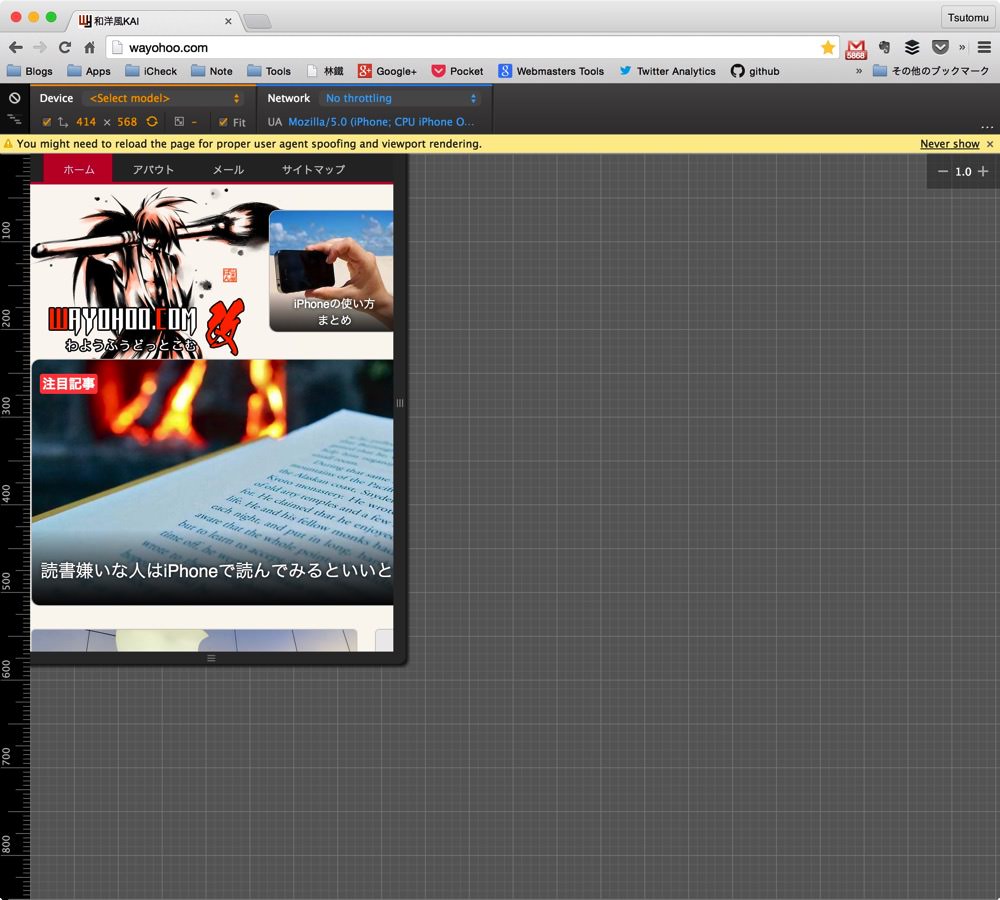Image resolution: width=1000 pixels, height=900 pixels.
Task: Open the featured 読書嫌いな人 article image
Action: (x=212, y=482)
